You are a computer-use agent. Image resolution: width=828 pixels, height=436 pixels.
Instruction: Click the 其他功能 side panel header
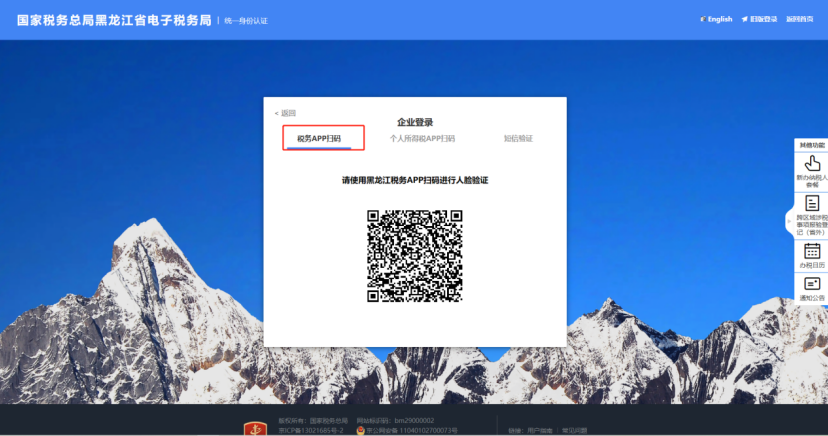tap(812, 145)
